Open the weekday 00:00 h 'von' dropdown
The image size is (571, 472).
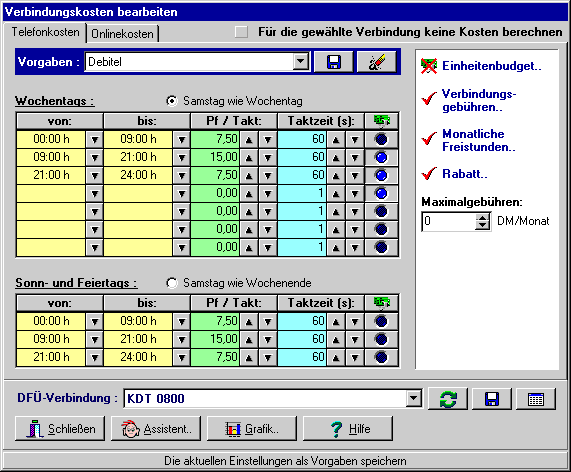[94, 139]
